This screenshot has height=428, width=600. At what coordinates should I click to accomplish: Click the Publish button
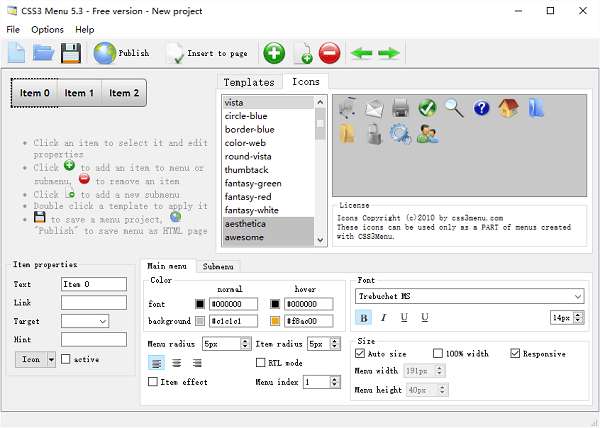(122, 53)
